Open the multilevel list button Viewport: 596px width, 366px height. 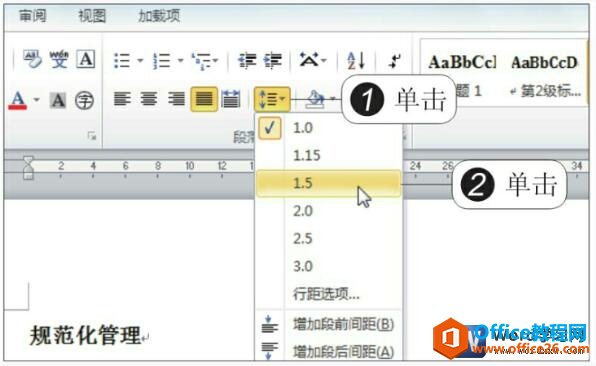click(x=204, y=61)
